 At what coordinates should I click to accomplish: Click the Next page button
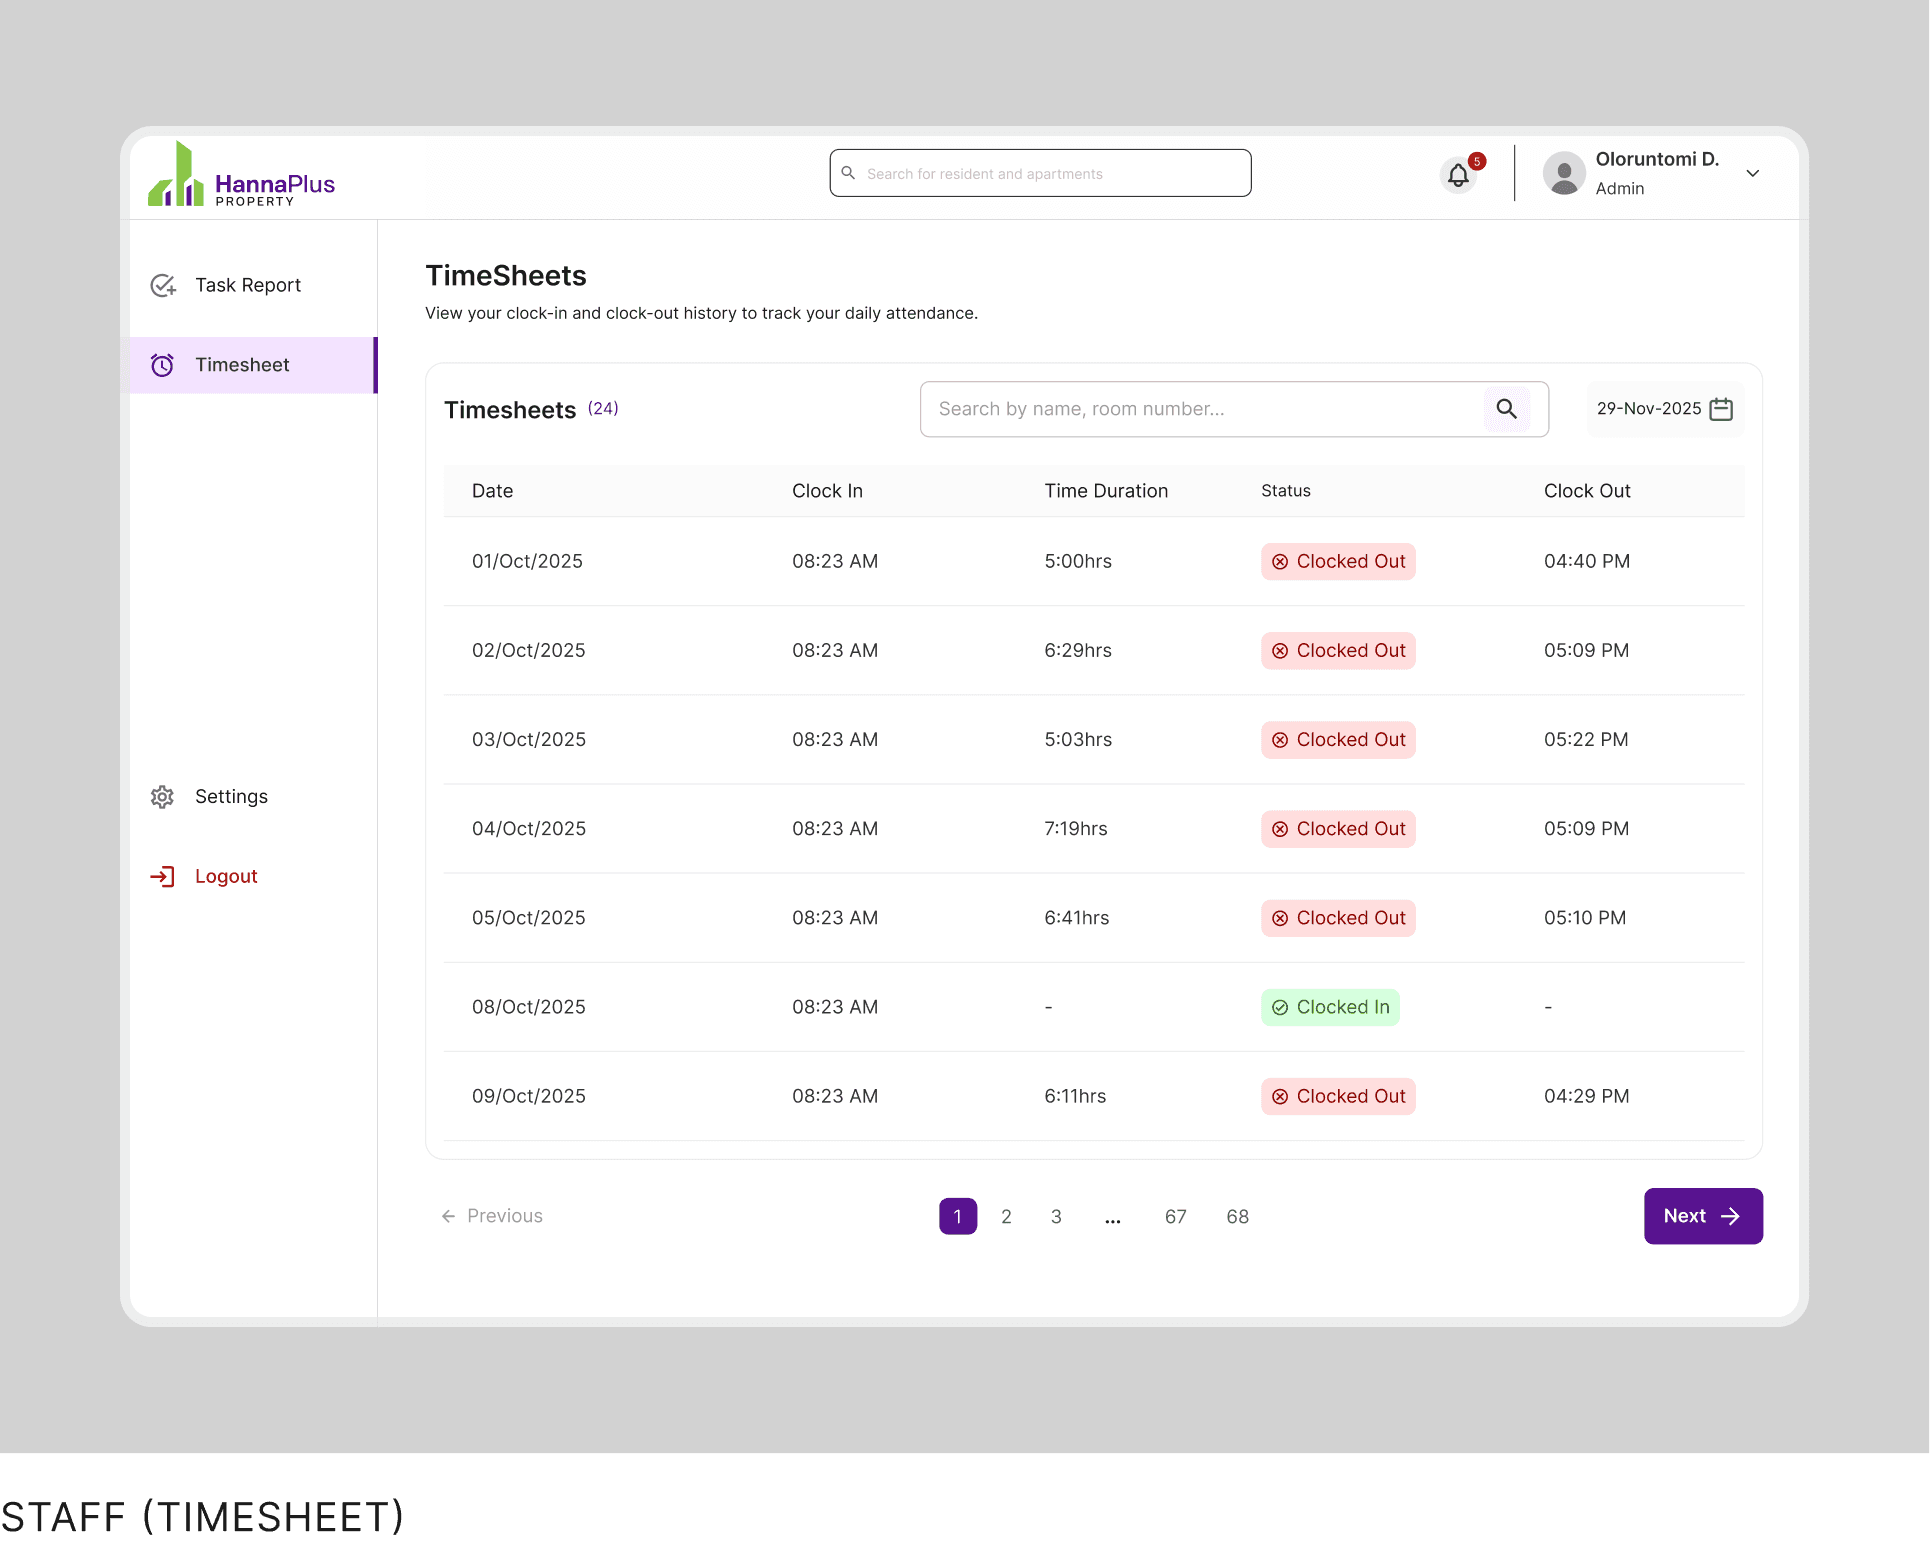click(1702, 1216)
